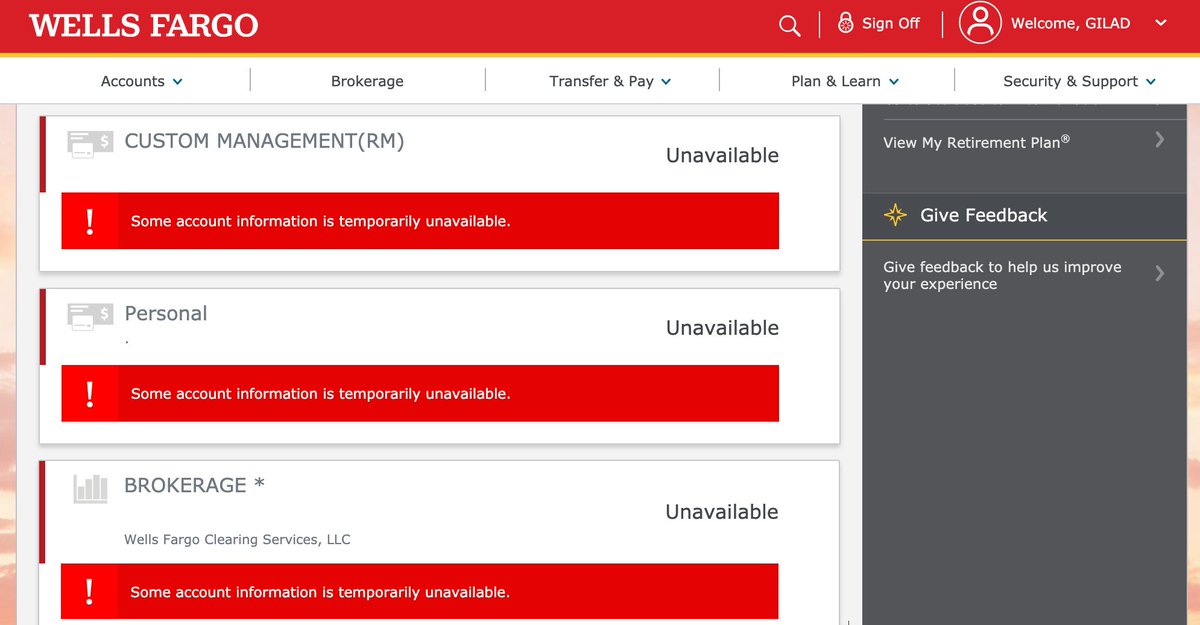This screenshot has height=625, width=1200.
Task: Open the Accounts dropdown menu
Action: [142, 81]
